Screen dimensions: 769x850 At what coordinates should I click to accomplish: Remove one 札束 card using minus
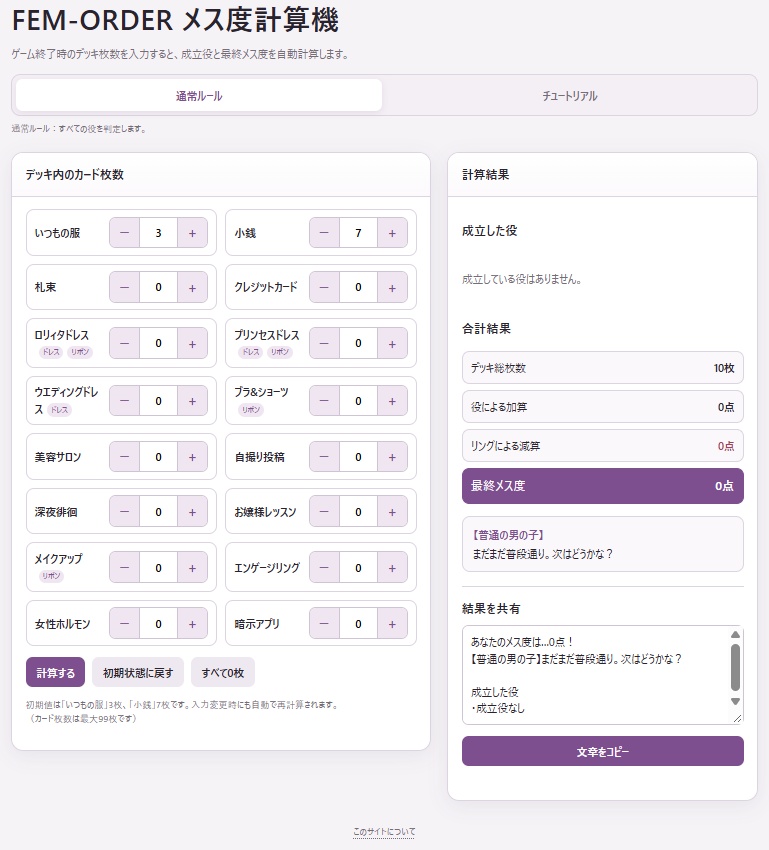125,287
